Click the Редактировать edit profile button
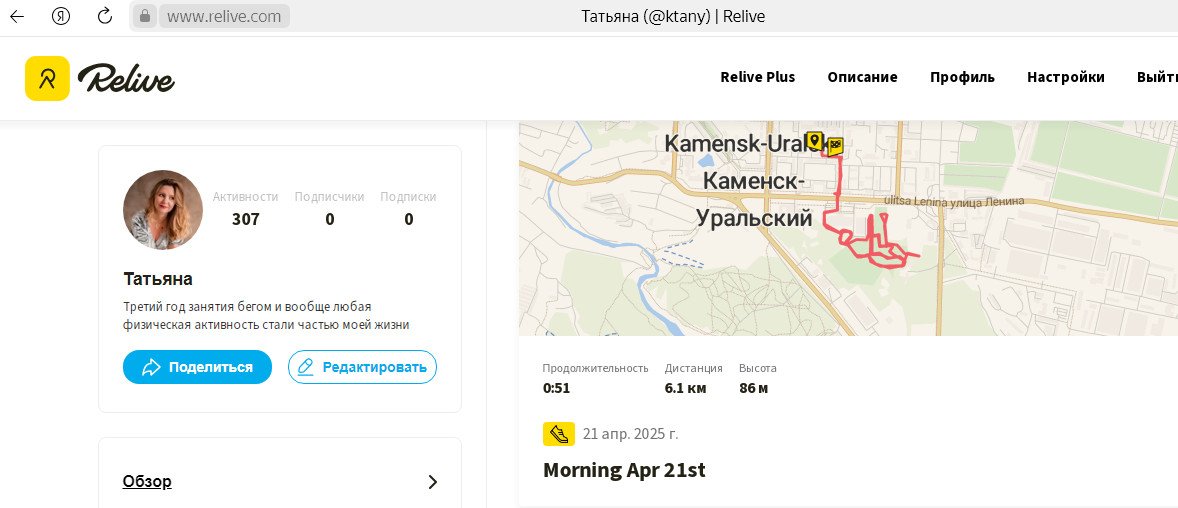This screenshot has width=1178, height=508. (362, 367)
